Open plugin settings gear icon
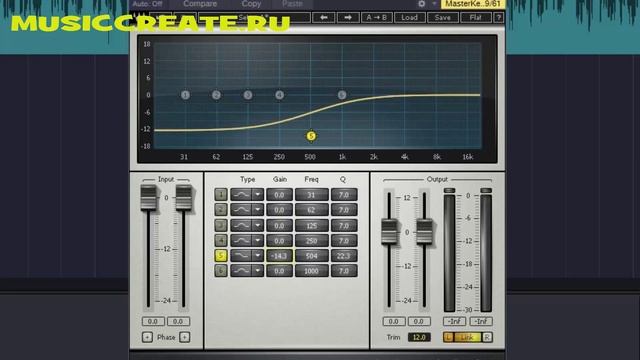Screen dimensions: 640x360 tap(422, 4)
